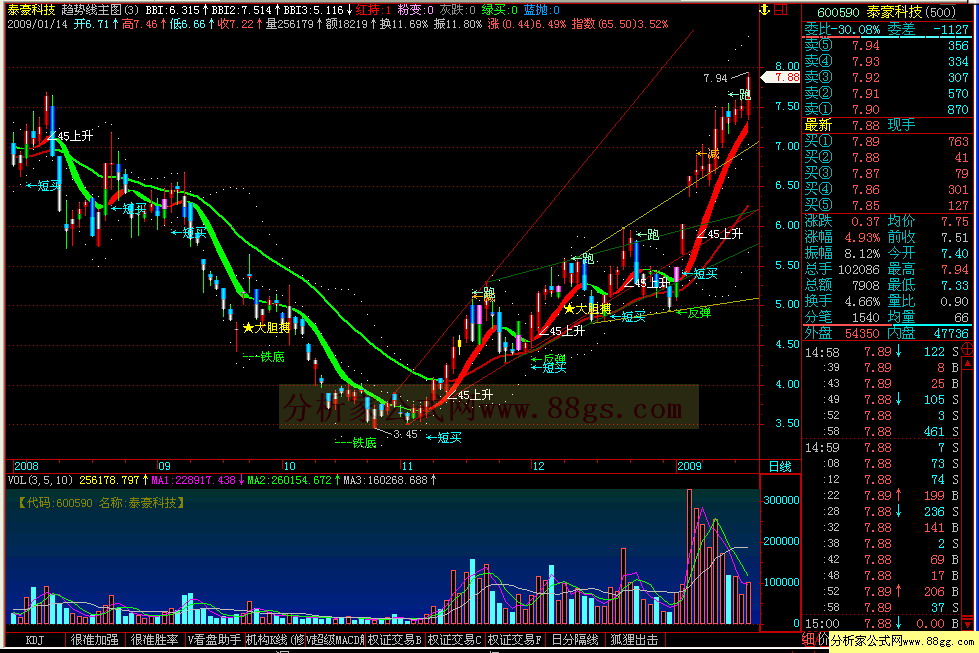Viewport: 979px width, 653px height.
Task: Click the 300000 volume axis label
Action: pyautogui.click(x=780, y=500)
